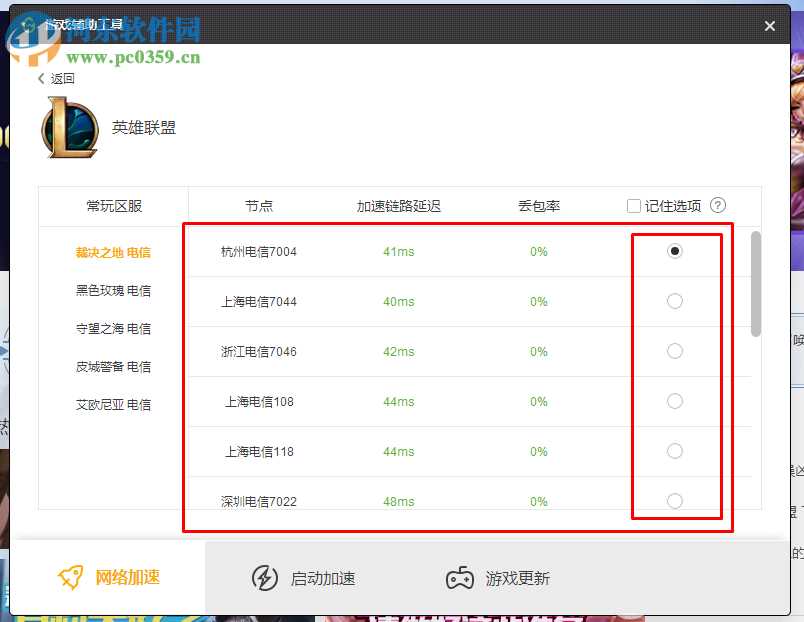Click the back chevron before 返回
The width and height of the screenshot is (804, 622).
(40, 78)
